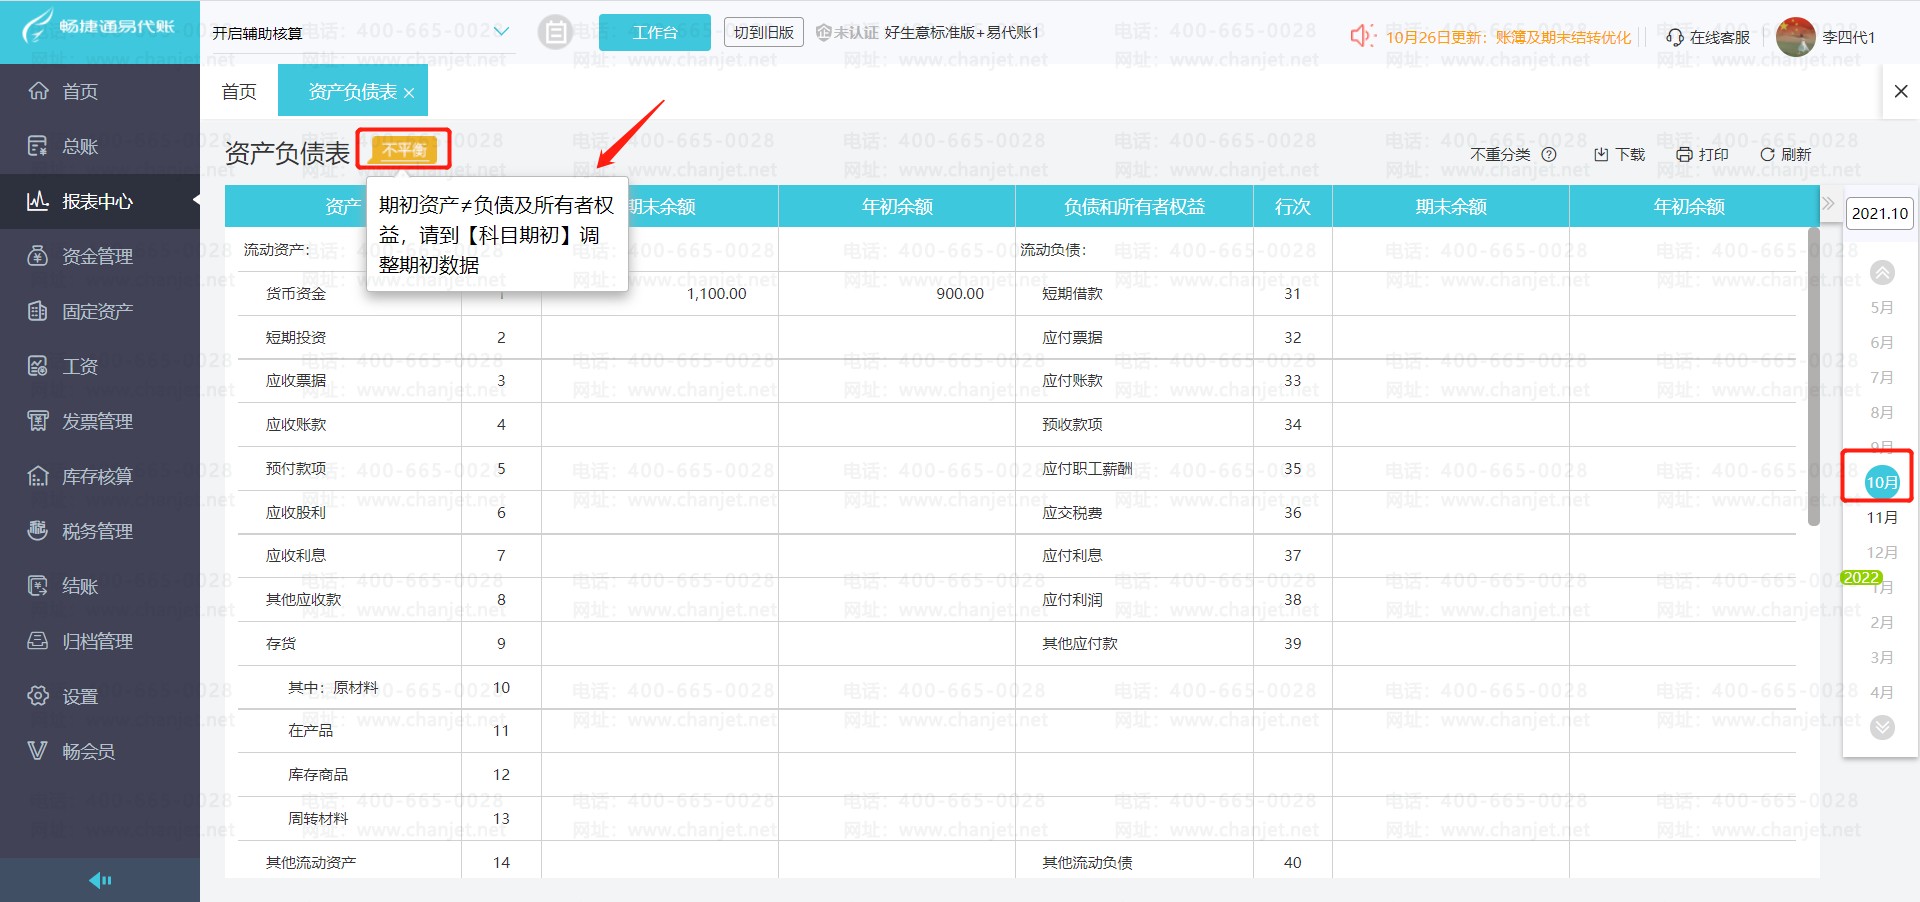Expand the 开启辅助核算 company dropdown
Image resolution: width=1920 pixels, height=902 pixels.
501,32
